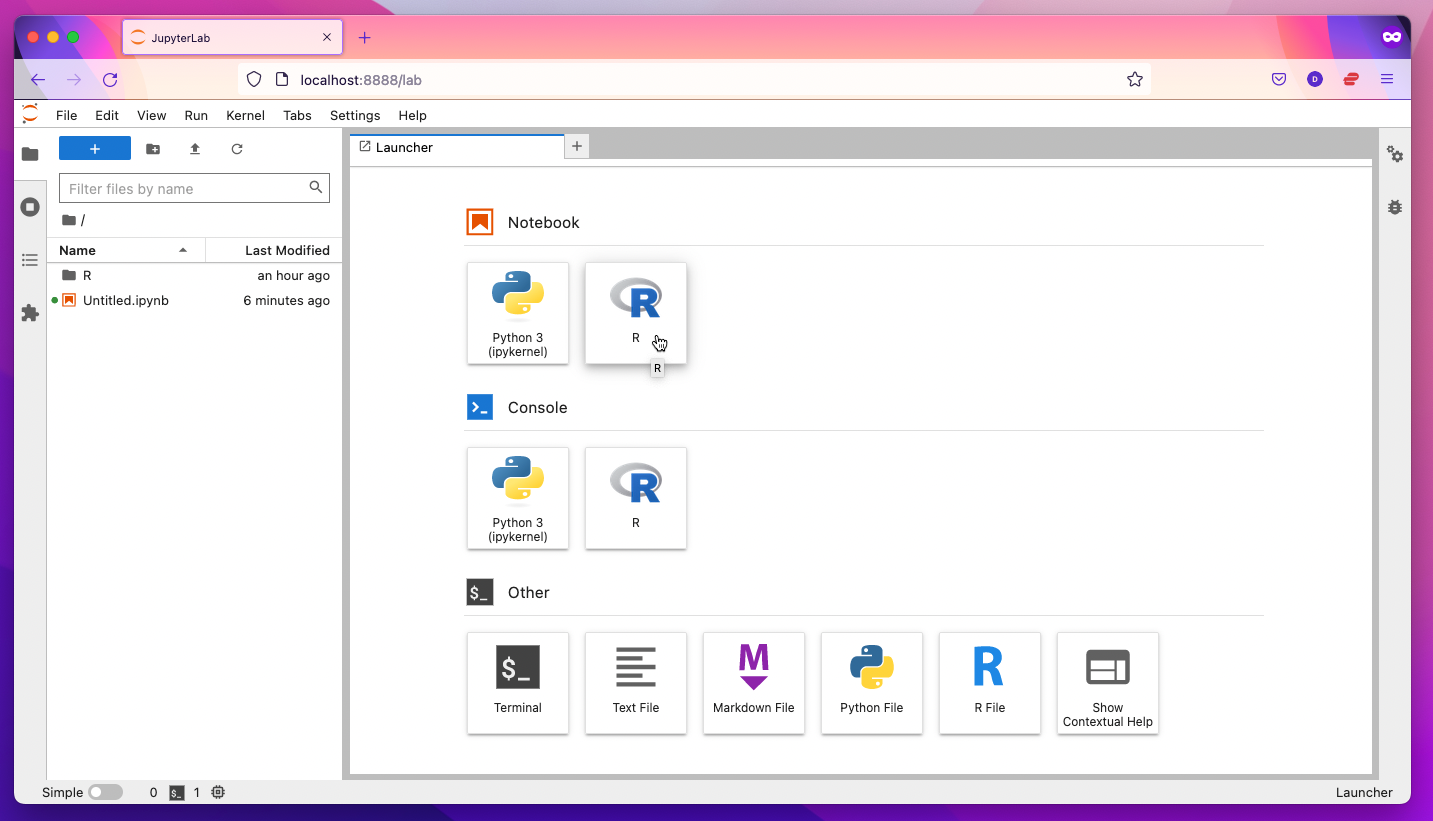Create a new Markdown File
The image size is (1433, 821).
pyautogui.click(x=754, y=683)
